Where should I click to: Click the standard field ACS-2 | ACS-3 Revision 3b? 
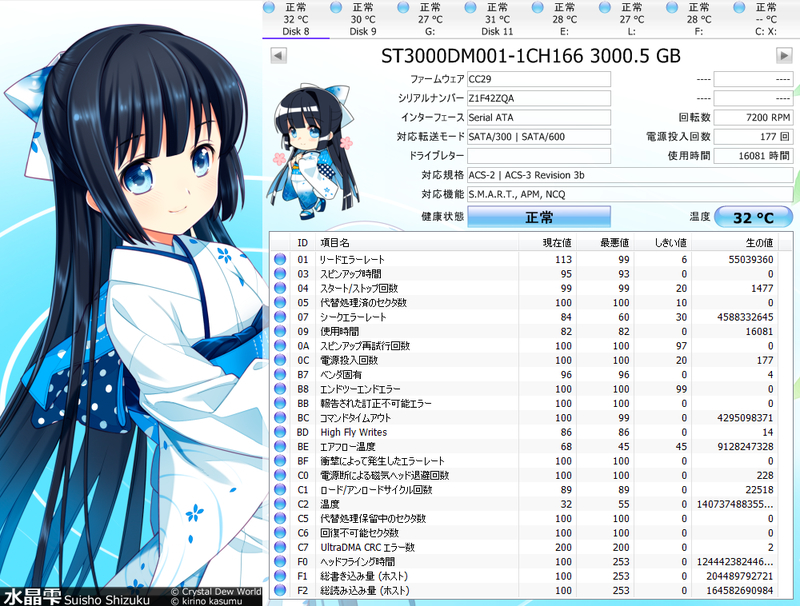click(630, 175)
